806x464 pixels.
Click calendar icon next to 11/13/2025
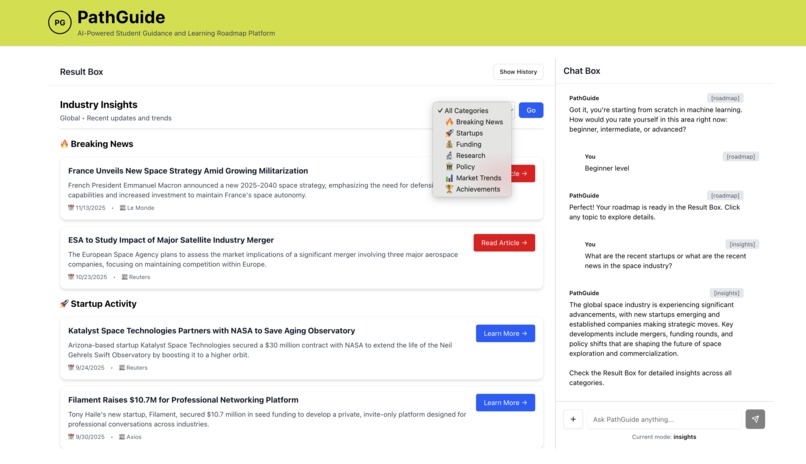pos(71,208)
